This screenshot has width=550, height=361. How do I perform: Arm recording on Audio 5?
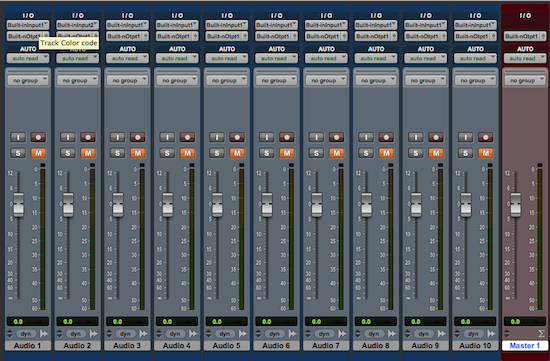coord(237,137)
